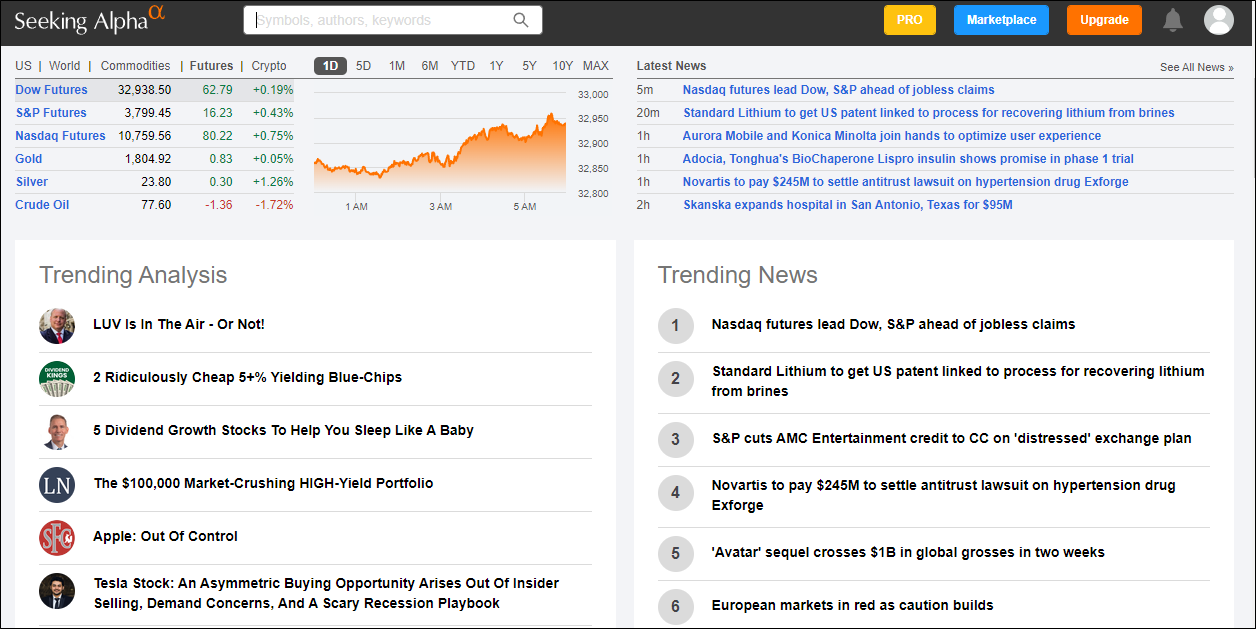Select the 5D chart range
1256x629 pixels.
[364, 66]
